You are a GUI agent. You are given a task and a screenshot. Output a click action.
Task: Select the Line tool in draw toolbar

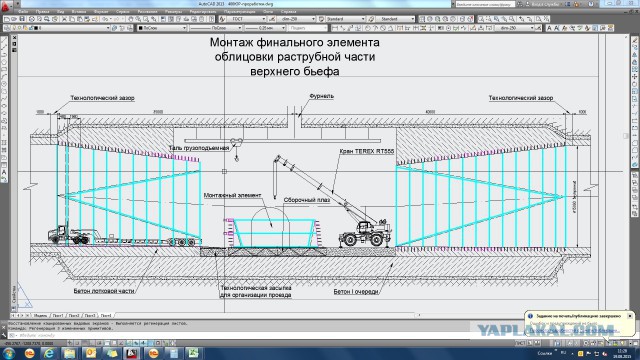[4, 40]
